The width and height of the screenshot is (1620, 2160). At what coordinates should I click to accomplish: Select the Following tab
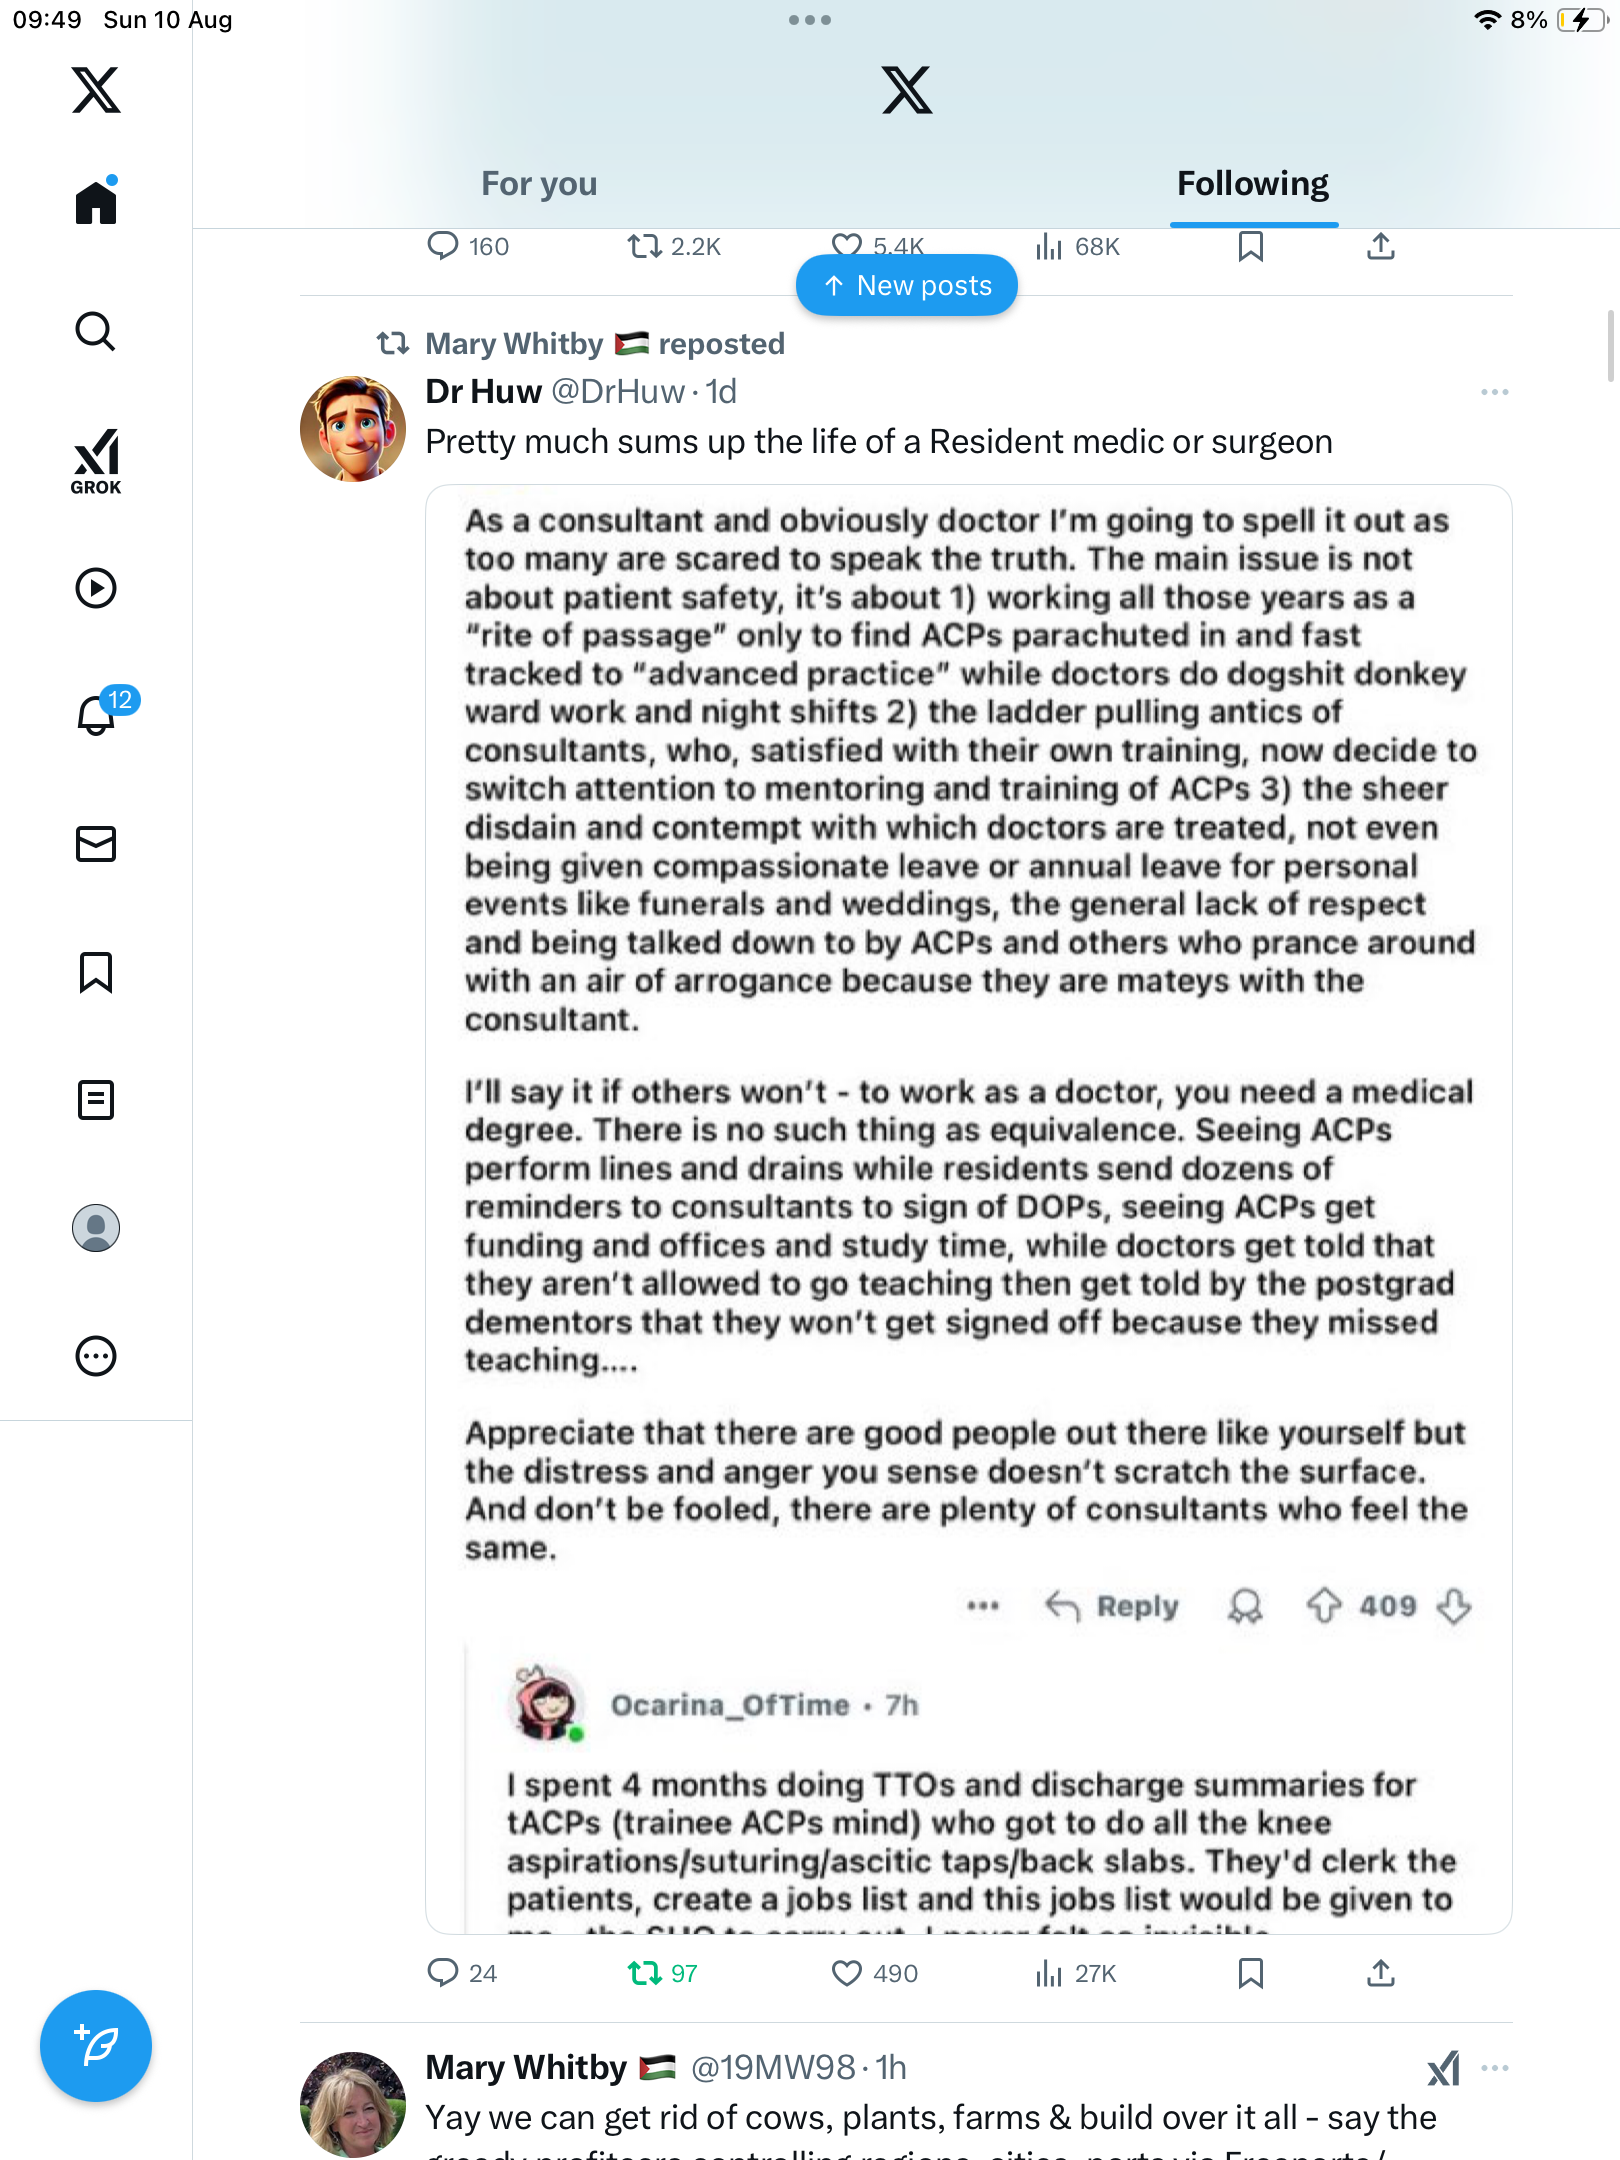click(x=1252, y=184)
